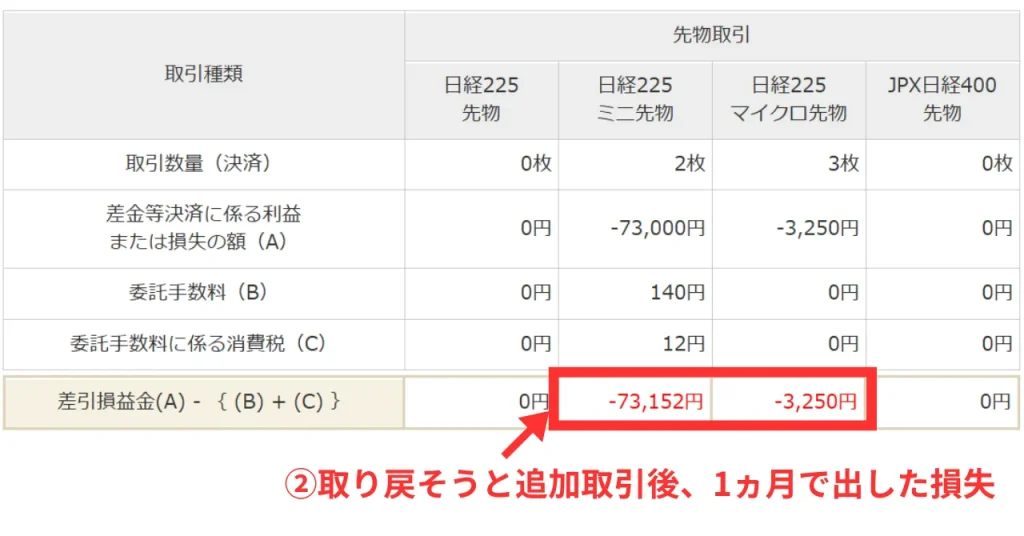Click the red -73,152円 net loss value

pyautogui.click(x=655, y=402)
